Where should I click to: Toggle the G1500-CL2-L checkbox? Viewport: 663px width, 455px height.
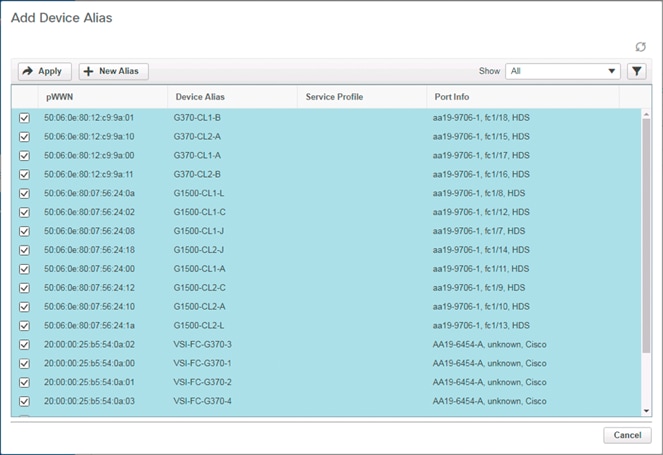pyautogui.click(x=25, y=326)
